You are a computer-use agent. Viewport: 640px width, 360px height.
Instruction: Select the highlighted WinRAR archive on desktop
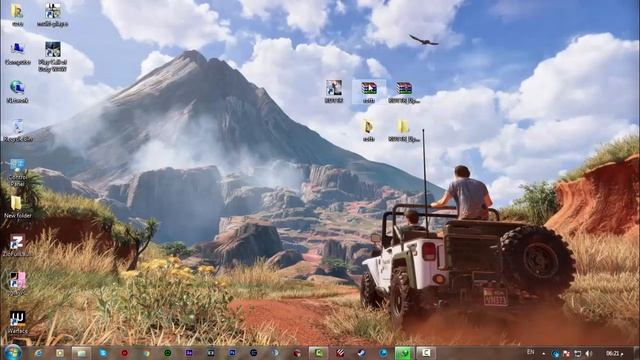(x=369, y=91)
